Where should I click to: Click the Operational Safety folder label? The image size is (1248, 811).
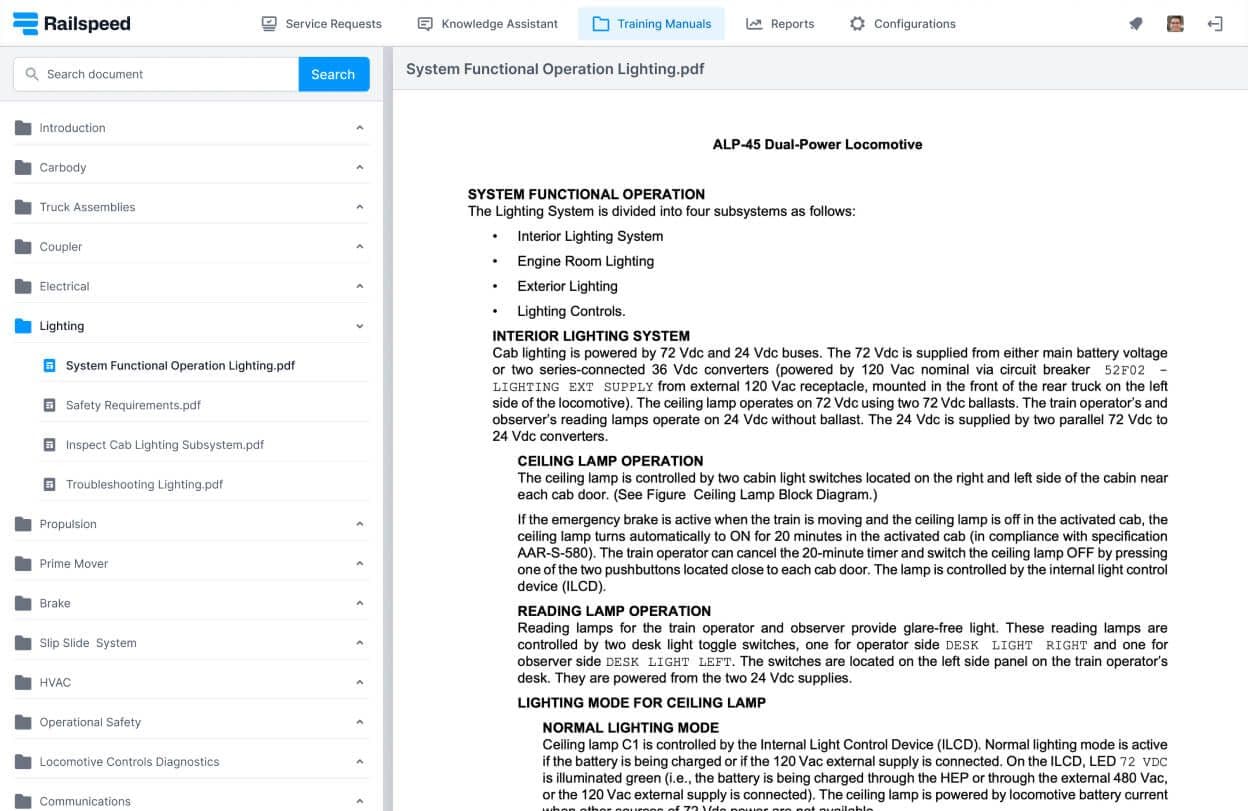click(x=90, y=722)
